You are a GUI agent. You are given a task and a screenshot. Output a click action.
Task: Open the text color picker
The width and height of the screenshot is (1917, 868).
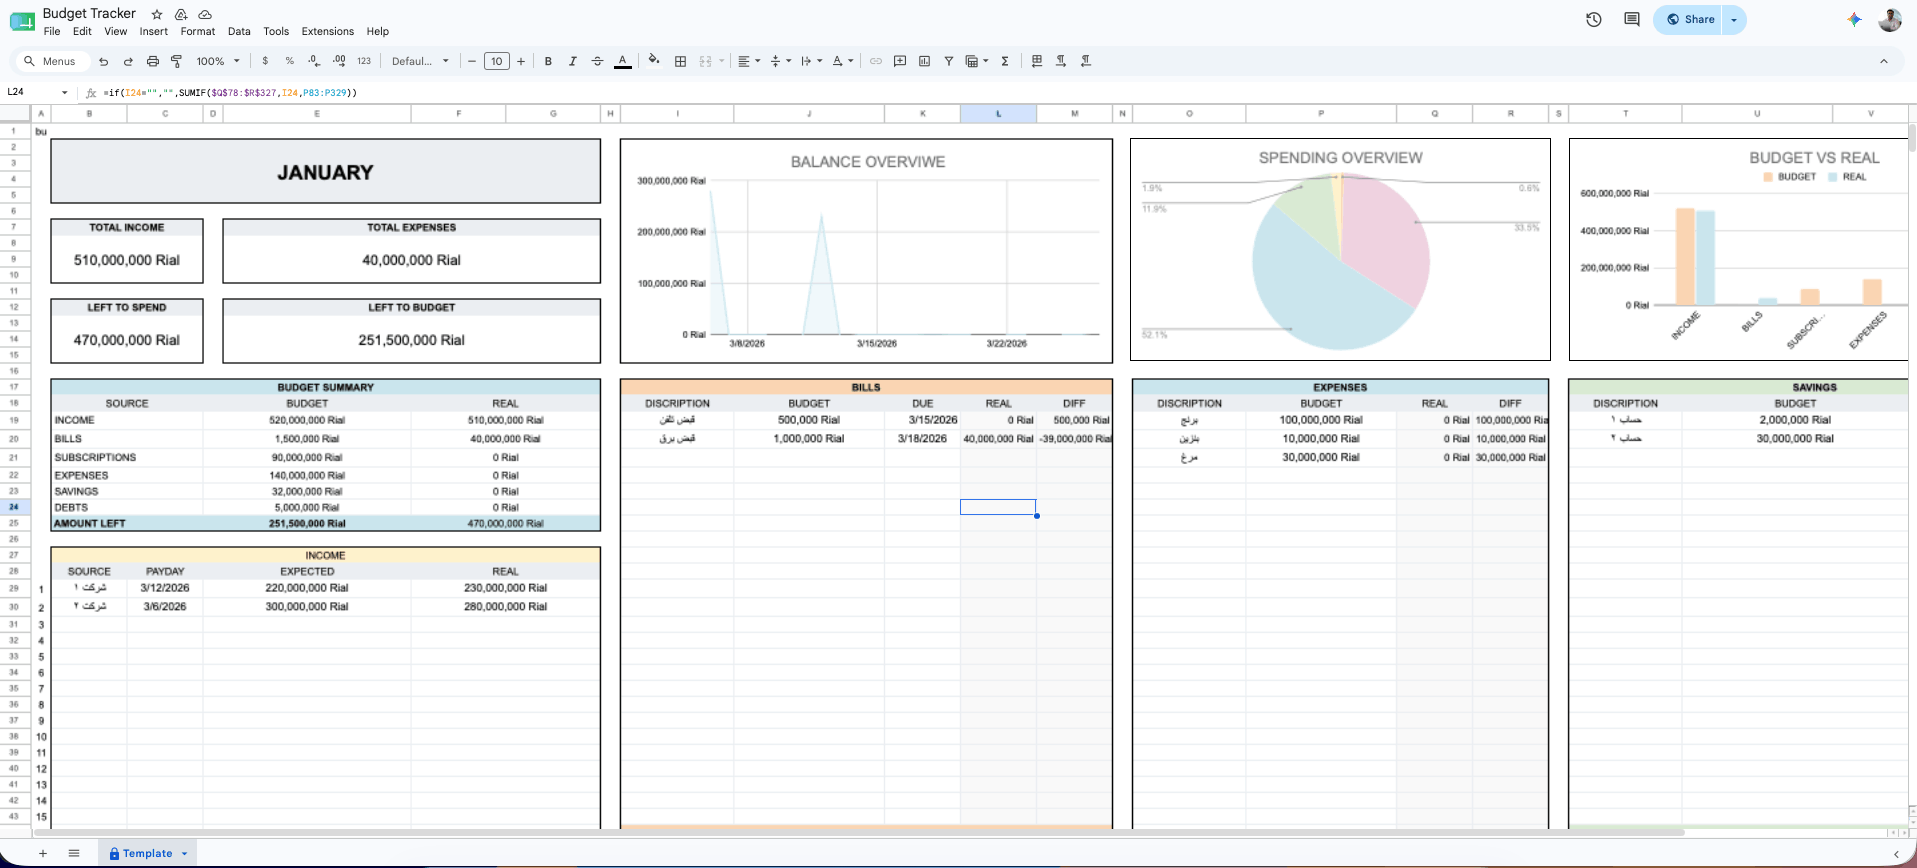(x=622, y=61)
